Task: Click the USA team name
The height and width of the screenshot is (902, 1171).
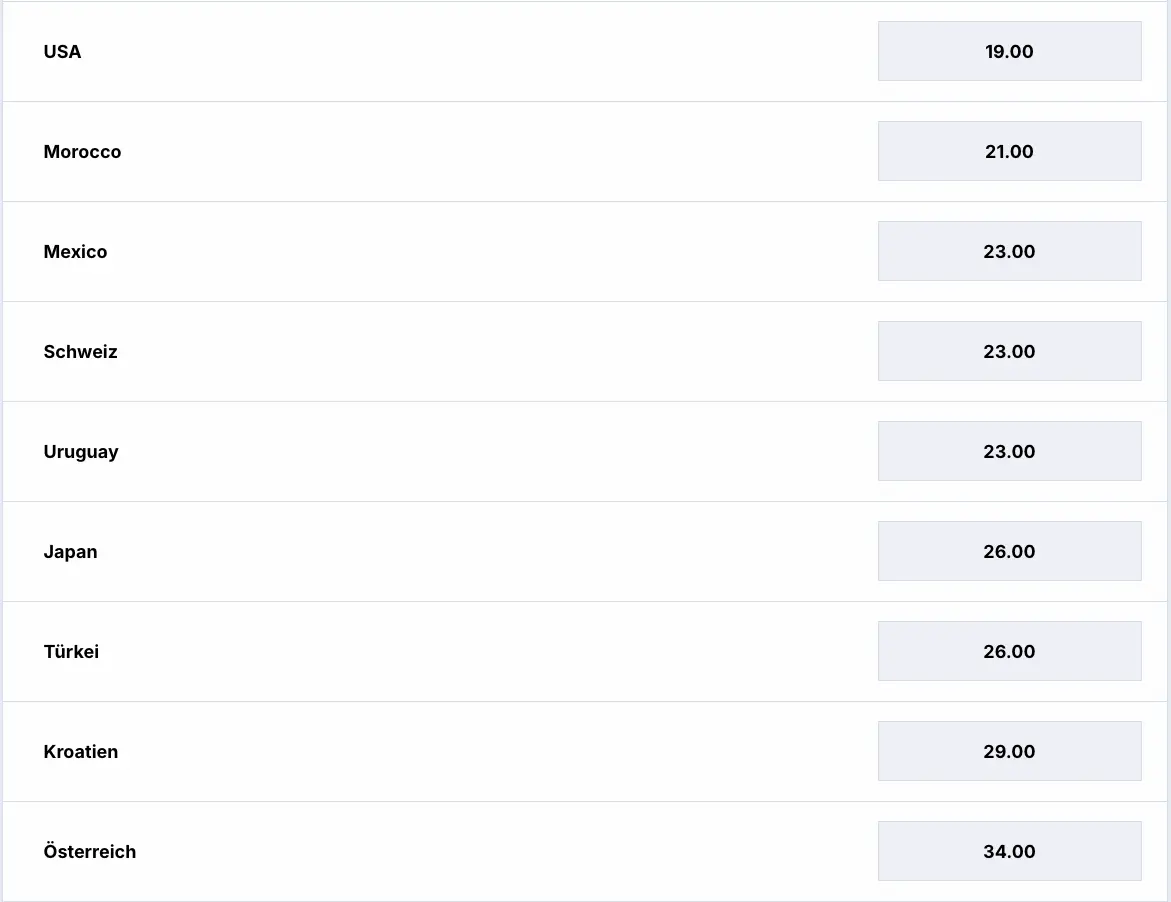Action: (62, 52)
